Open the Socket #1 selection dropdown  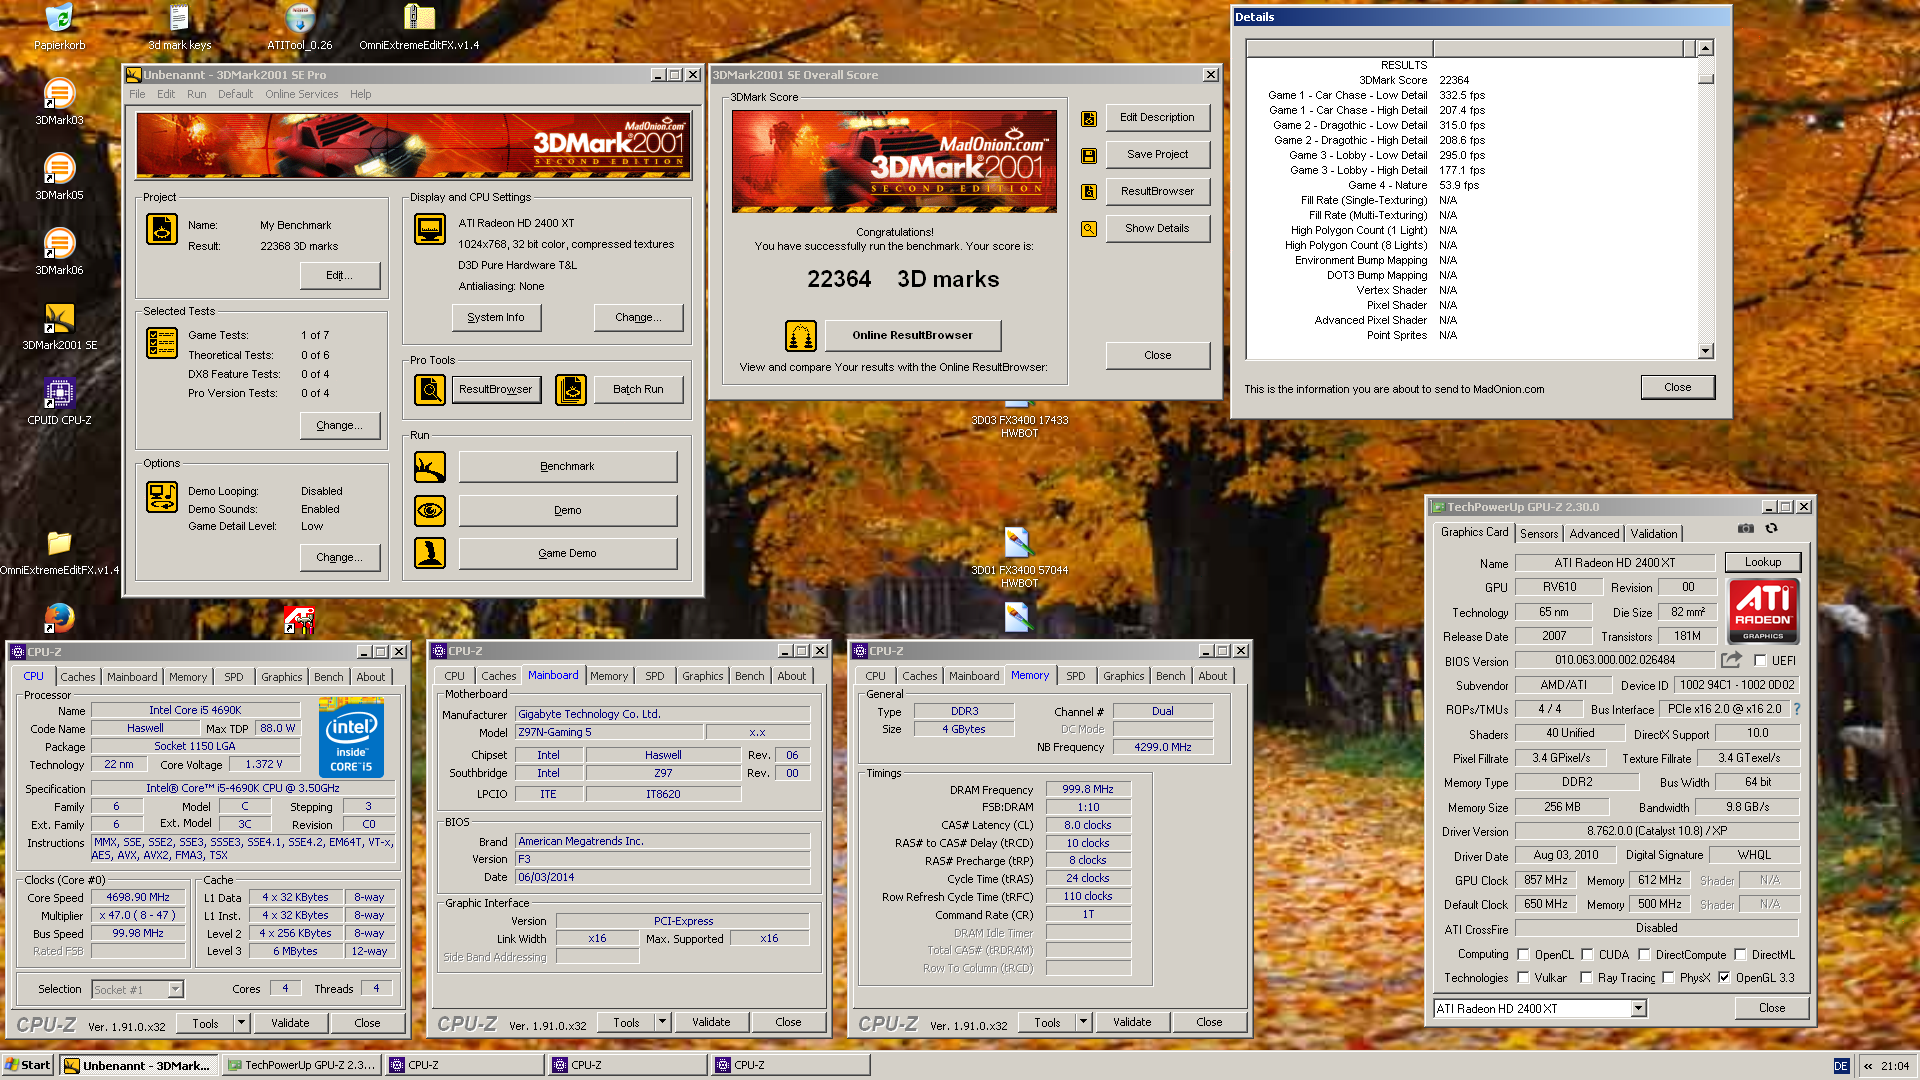(x=175, y=990)
